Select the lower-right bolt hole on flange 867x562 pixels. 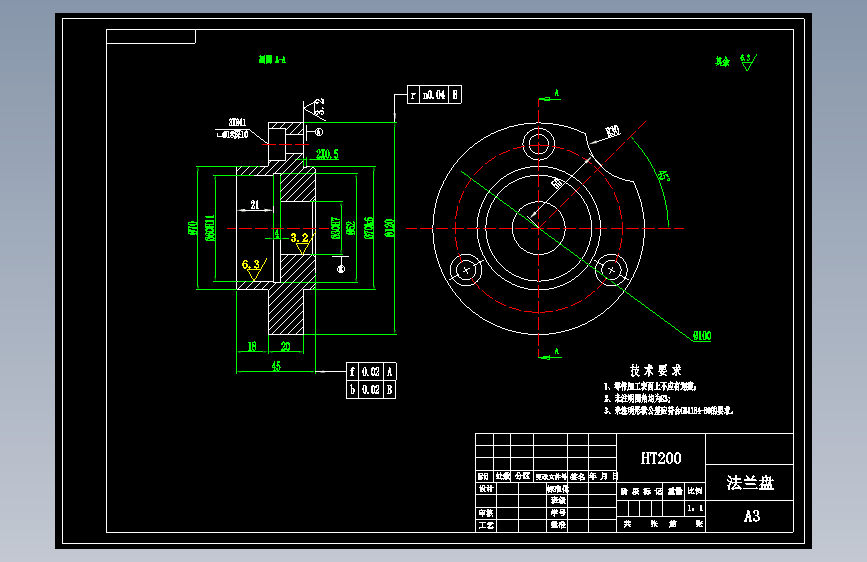coord(611,270)
